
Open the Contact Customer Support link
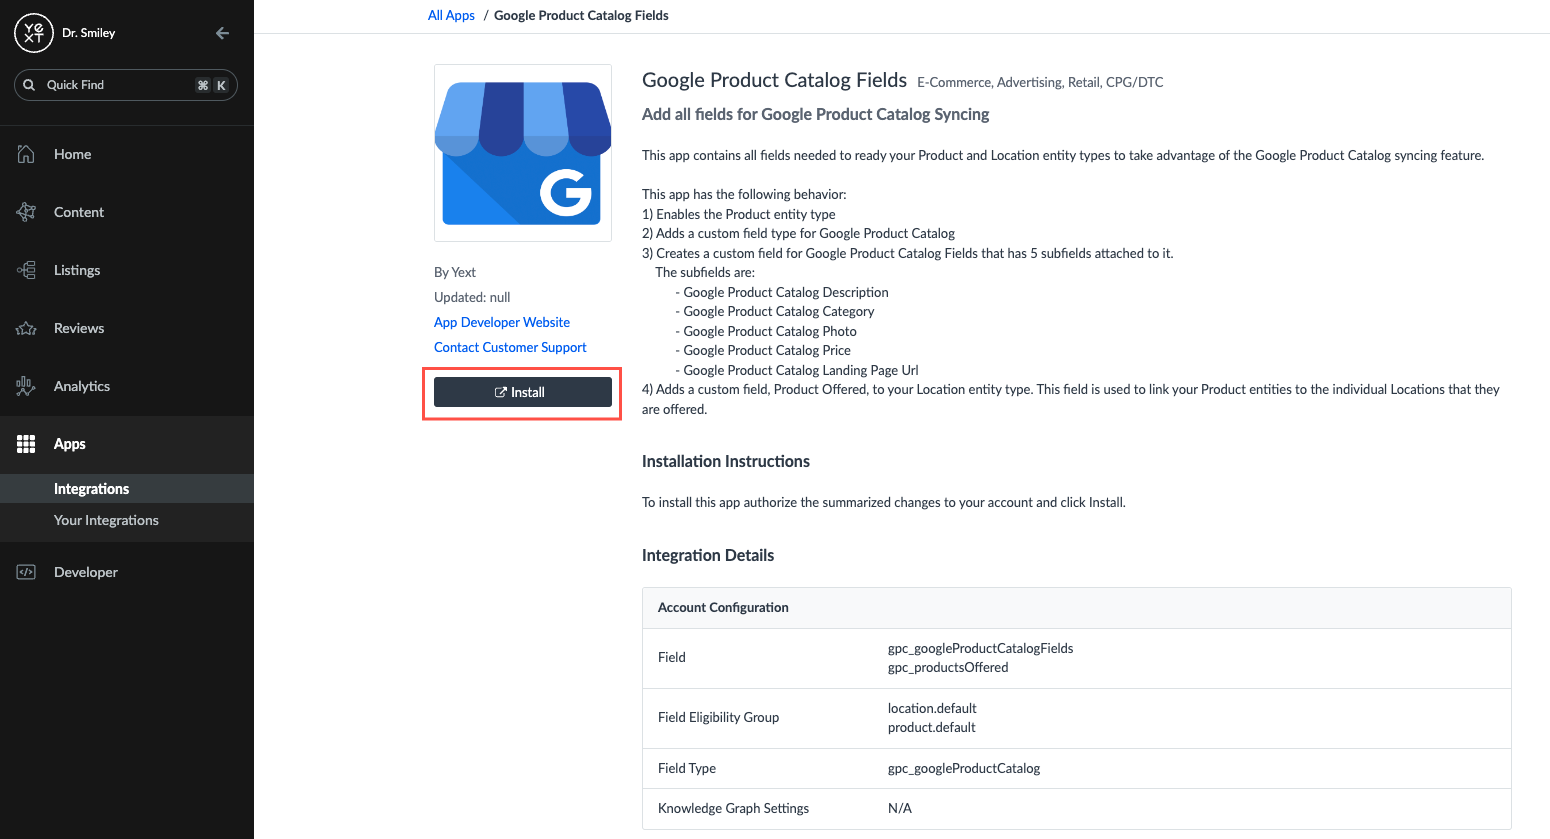tap(510, 347)
